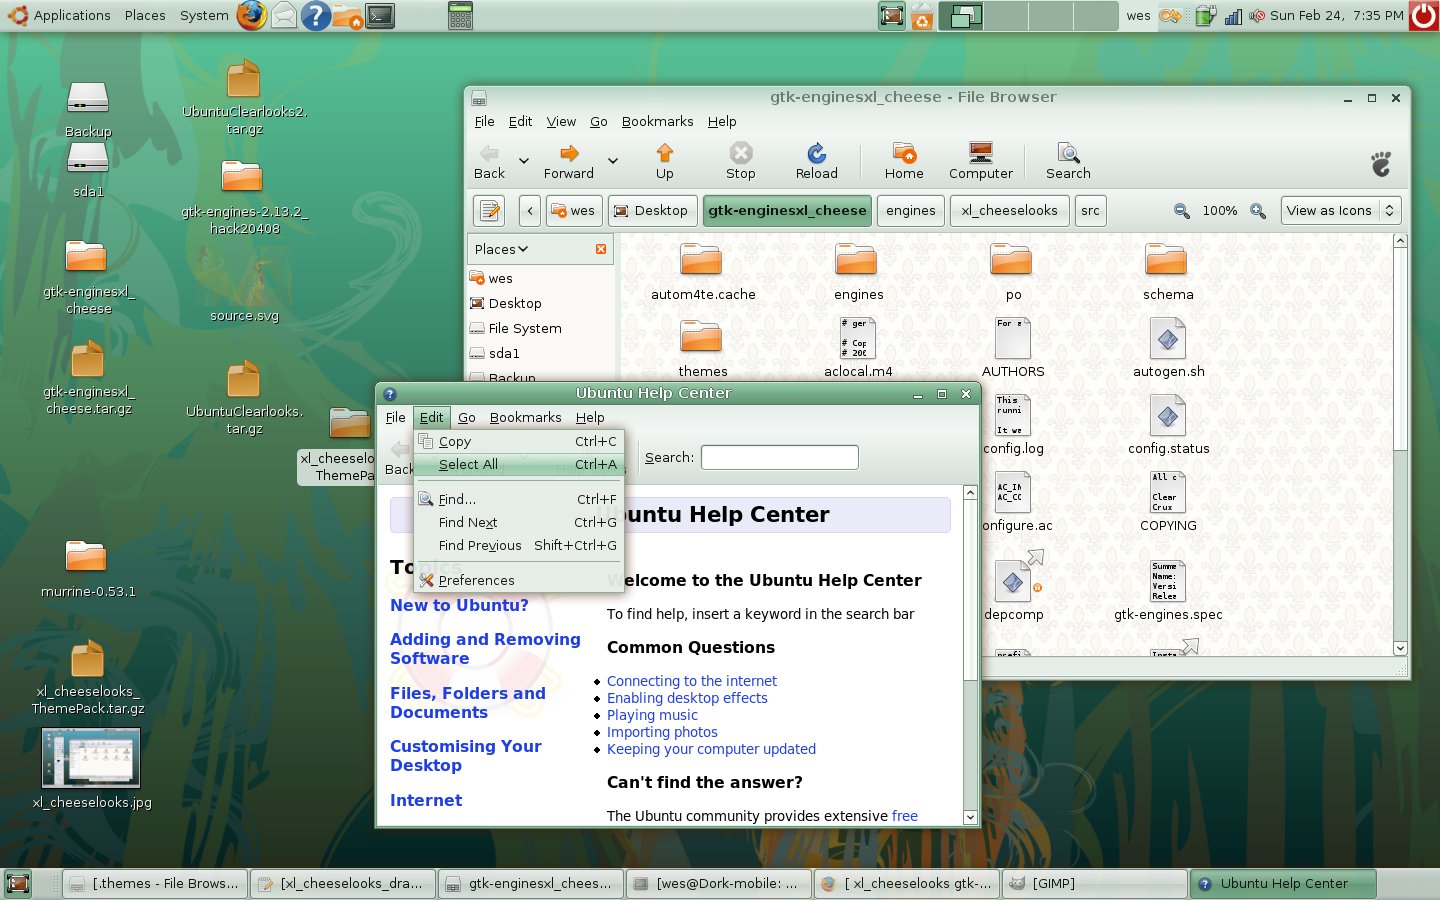Launch Firefox from the top panel
Image resolution: width=1440 pixels, height=900 pixels.
click(252, 15)
